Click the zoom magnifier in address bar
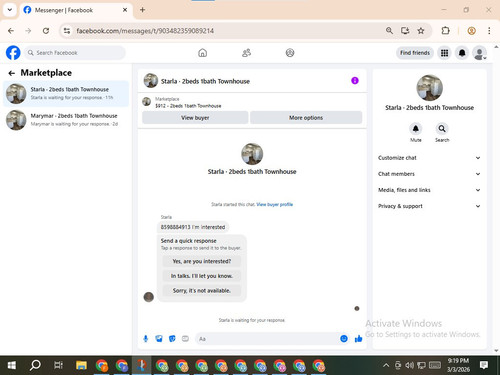The image size is (500, 375). (x=389, y=31)
